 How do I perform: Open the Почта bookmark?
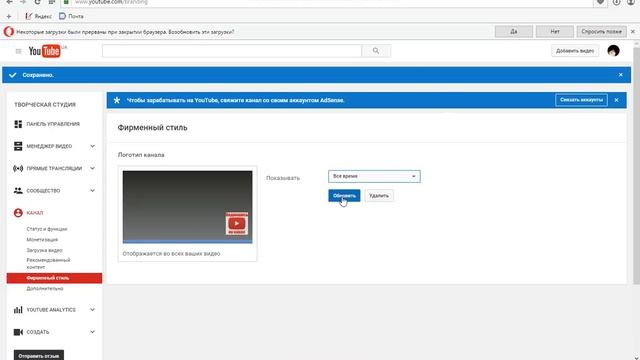[x=71, y=16]
